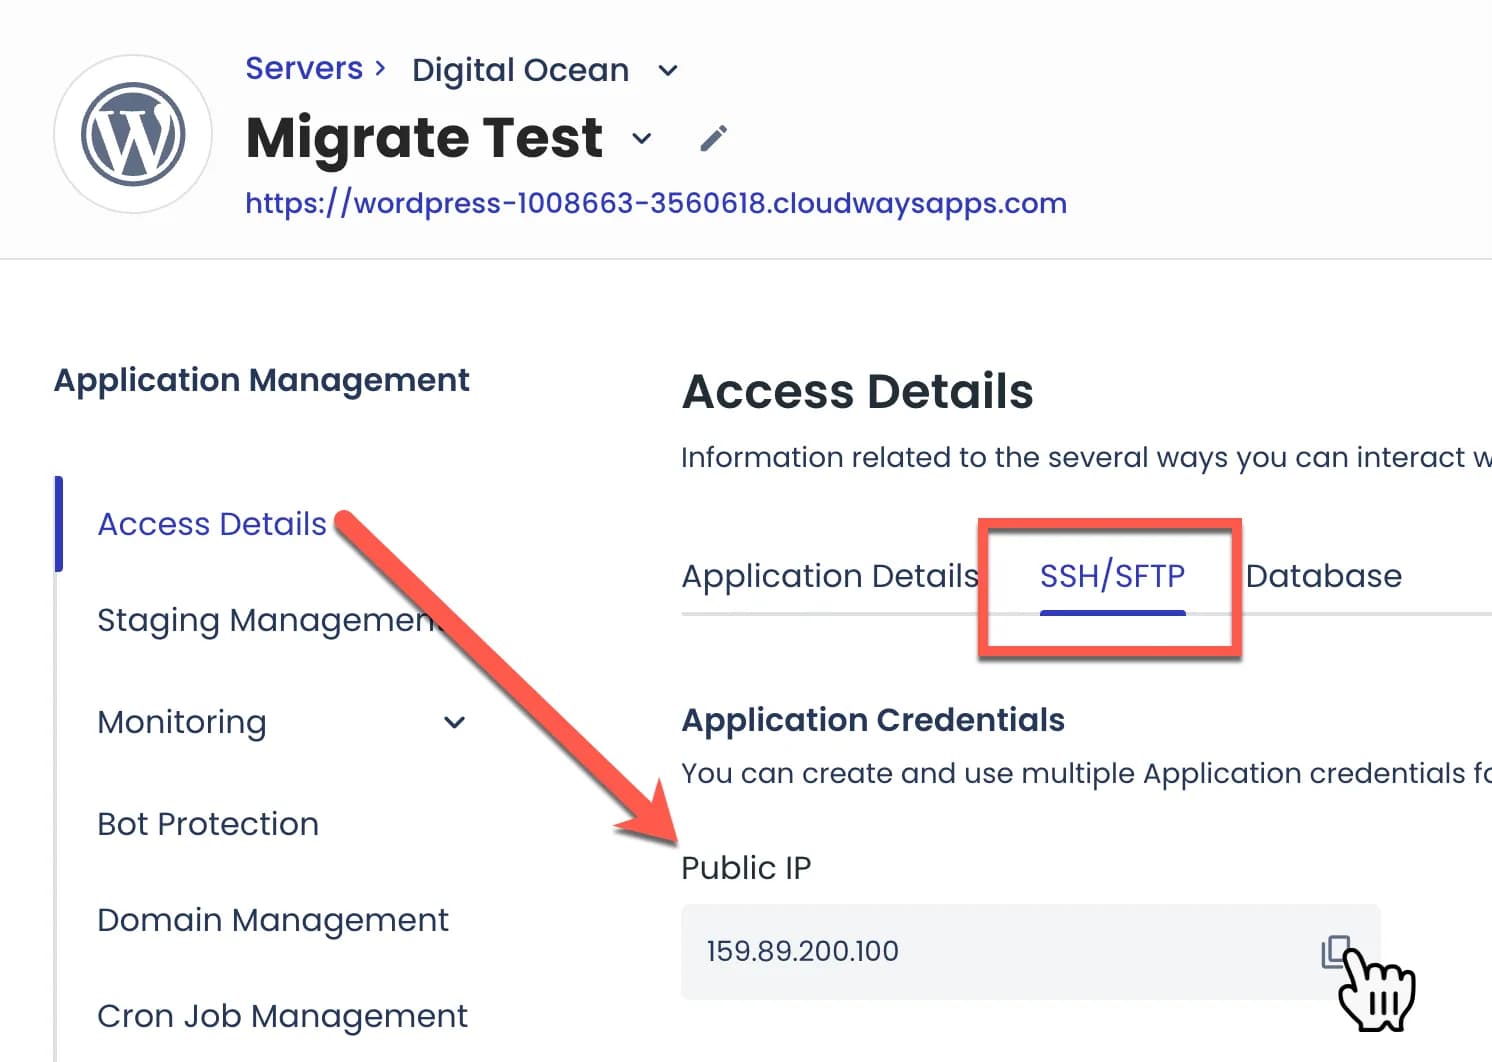Open the Servers breadcrumb link
Viewport: 1492px width, 1062px height.
[304, 68]
